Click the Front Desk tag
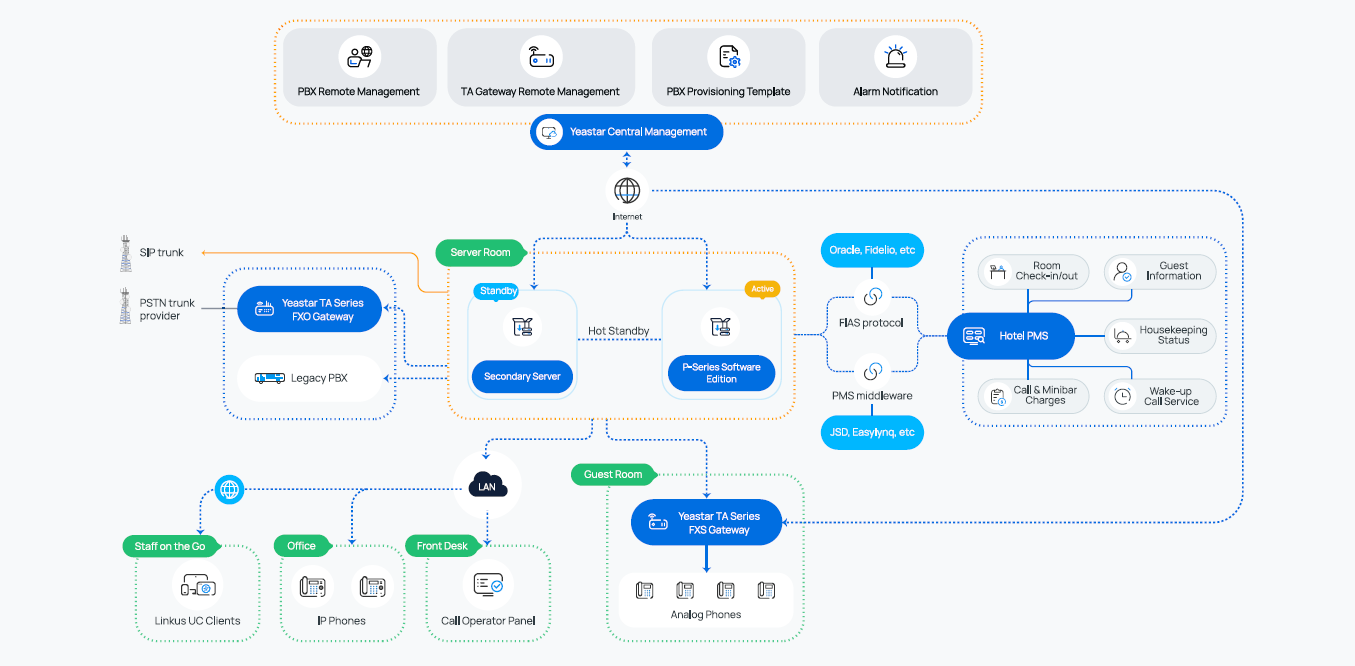Viewport: 1355px width, 666px height. tap(442, 546)
